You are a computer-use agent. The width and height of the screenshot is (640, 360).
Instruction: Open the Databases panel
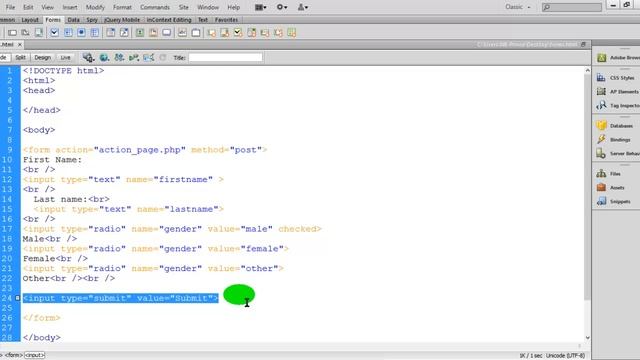pos(616,126)
